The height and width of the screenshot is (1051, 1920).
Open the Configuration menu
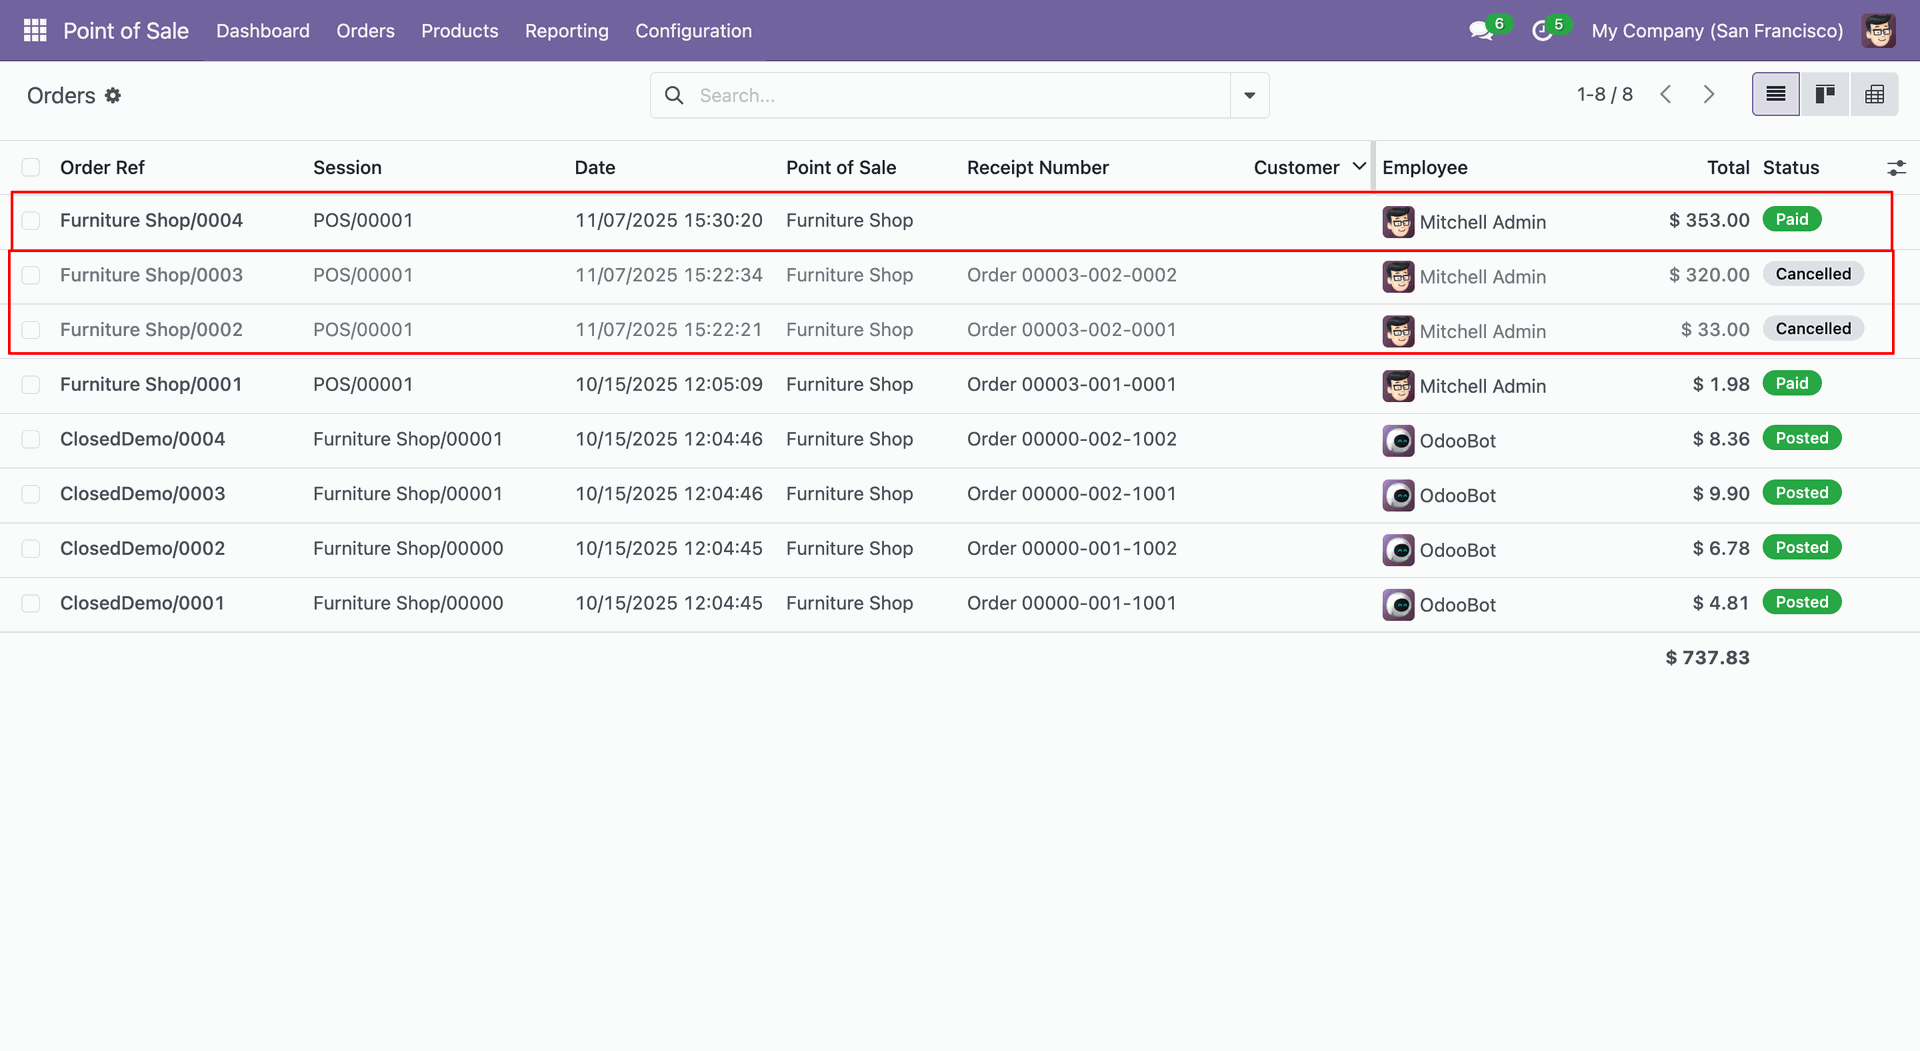[x=693, y=31]
